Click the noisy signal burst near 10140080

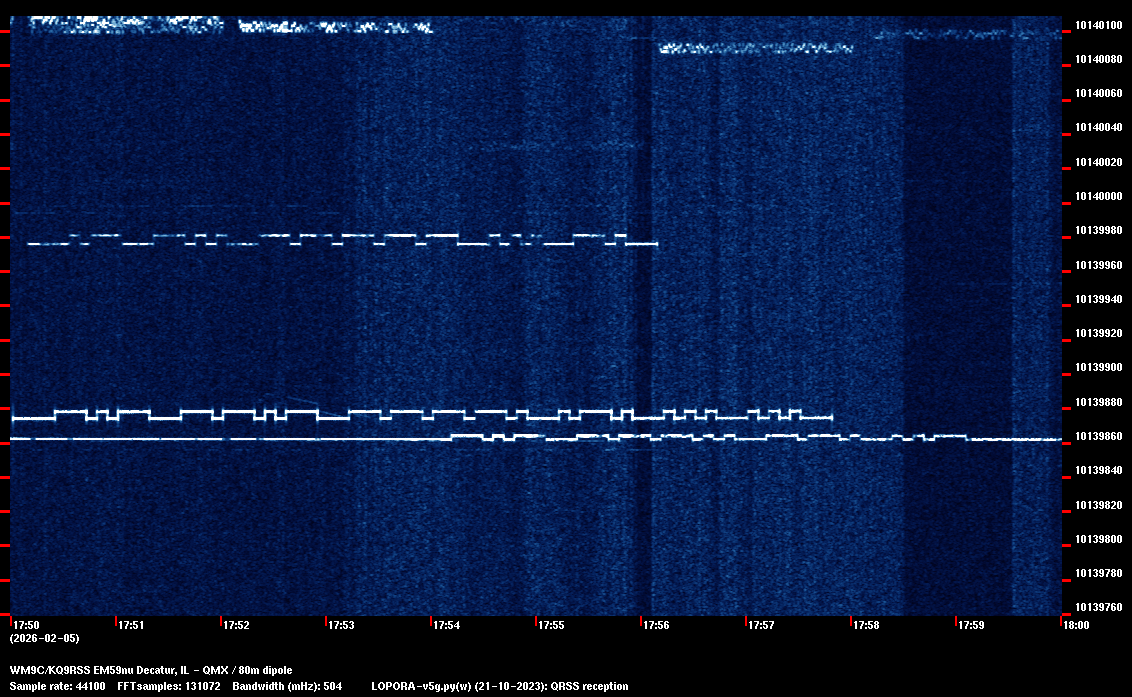[756, 47]
